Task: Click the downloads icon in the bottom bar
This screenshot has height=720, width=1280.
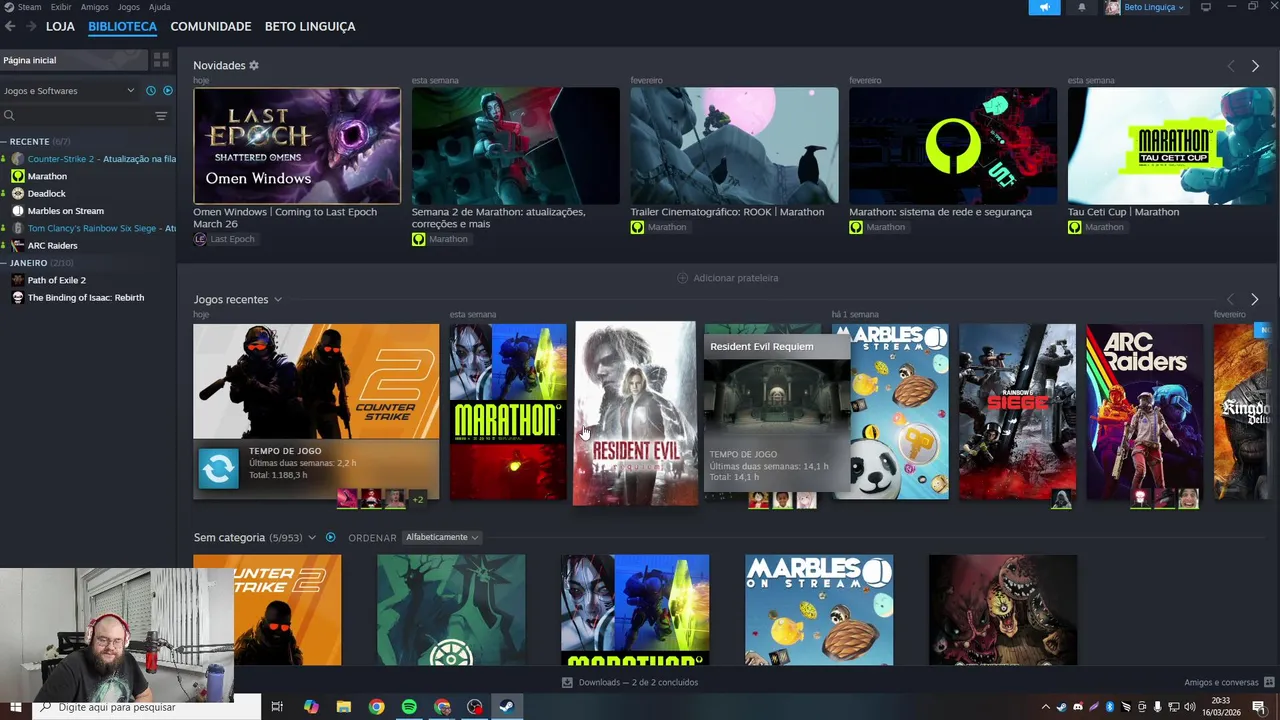Action: tap(567, 682)
